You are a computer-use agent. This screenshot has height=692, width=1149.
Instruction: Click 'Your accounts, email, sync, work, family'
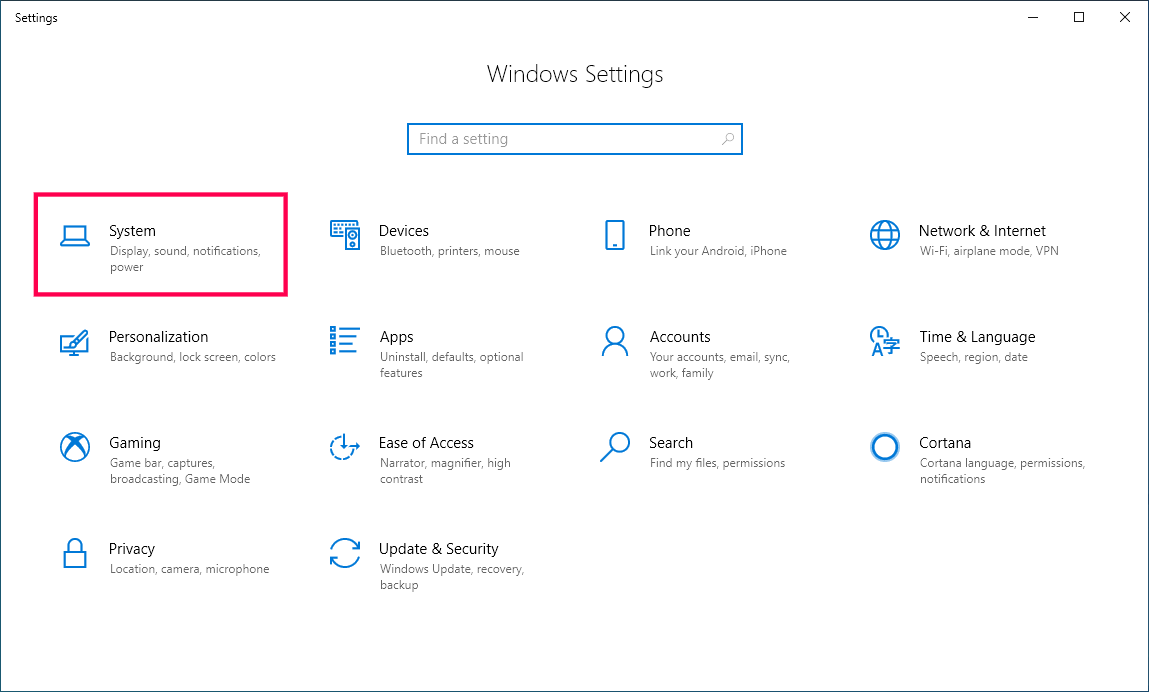pos(720,365)
